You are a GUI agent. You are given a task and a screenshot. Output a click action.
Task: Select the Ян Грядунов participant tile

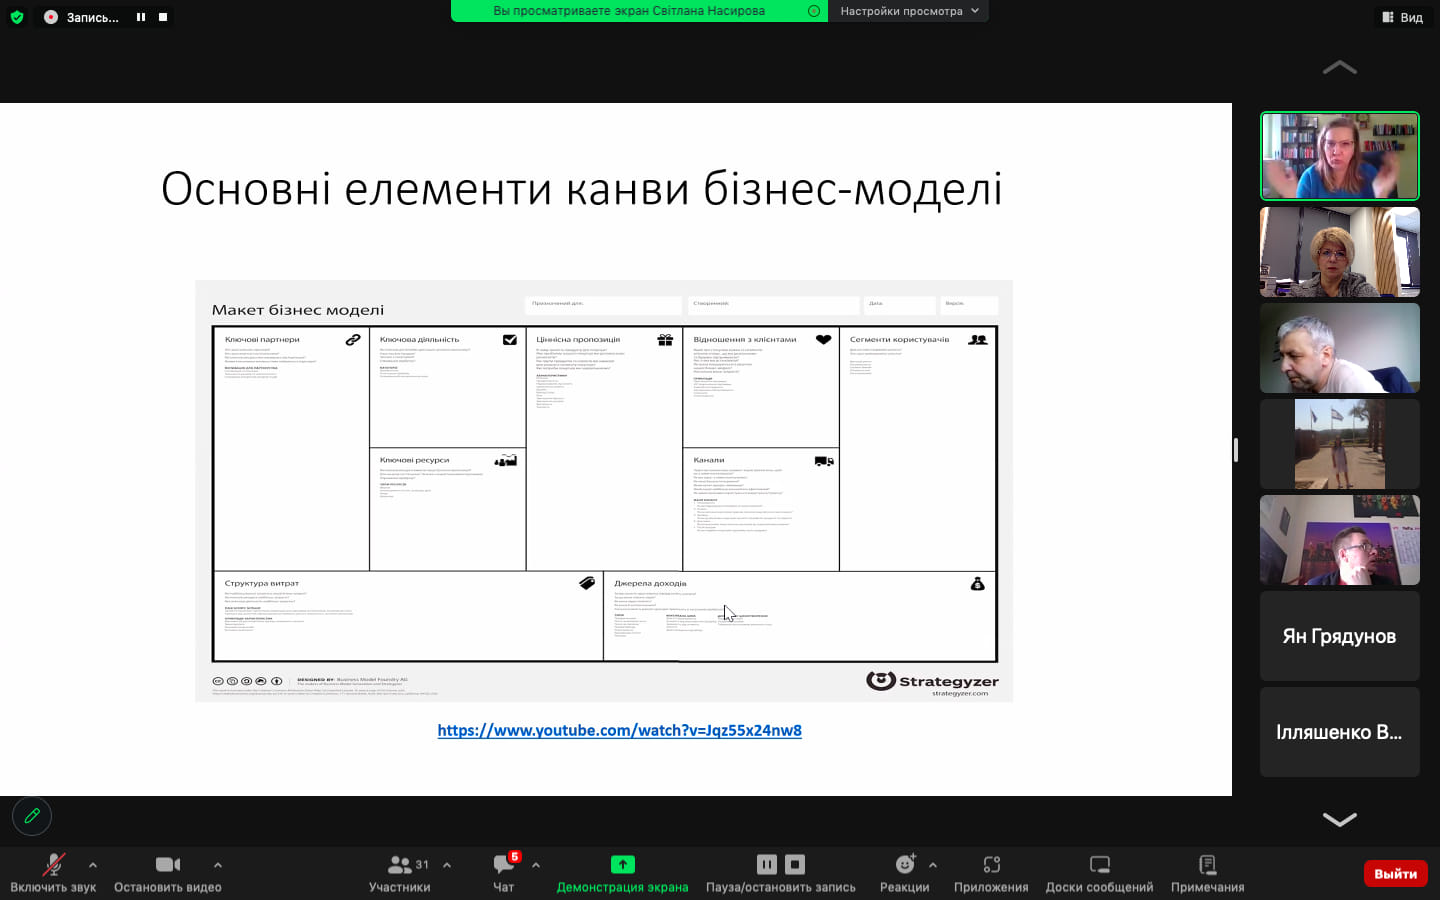[x=1340, y=636]
